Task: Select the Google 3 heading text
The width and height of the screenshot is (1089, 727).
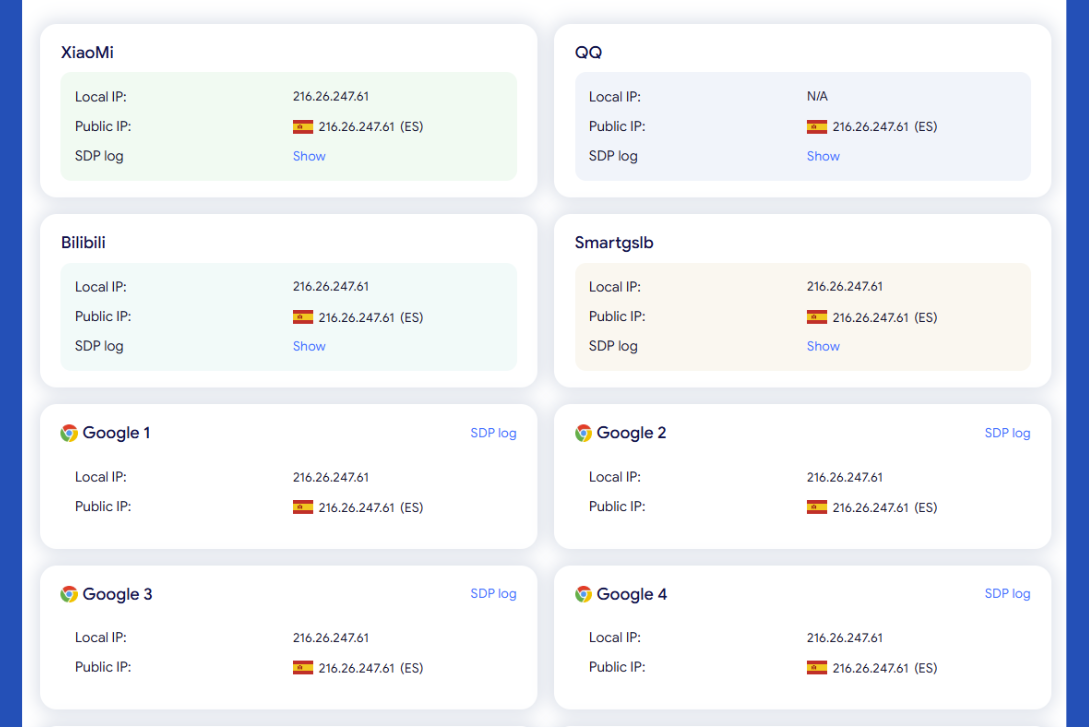Action: [x=117, y=594]
